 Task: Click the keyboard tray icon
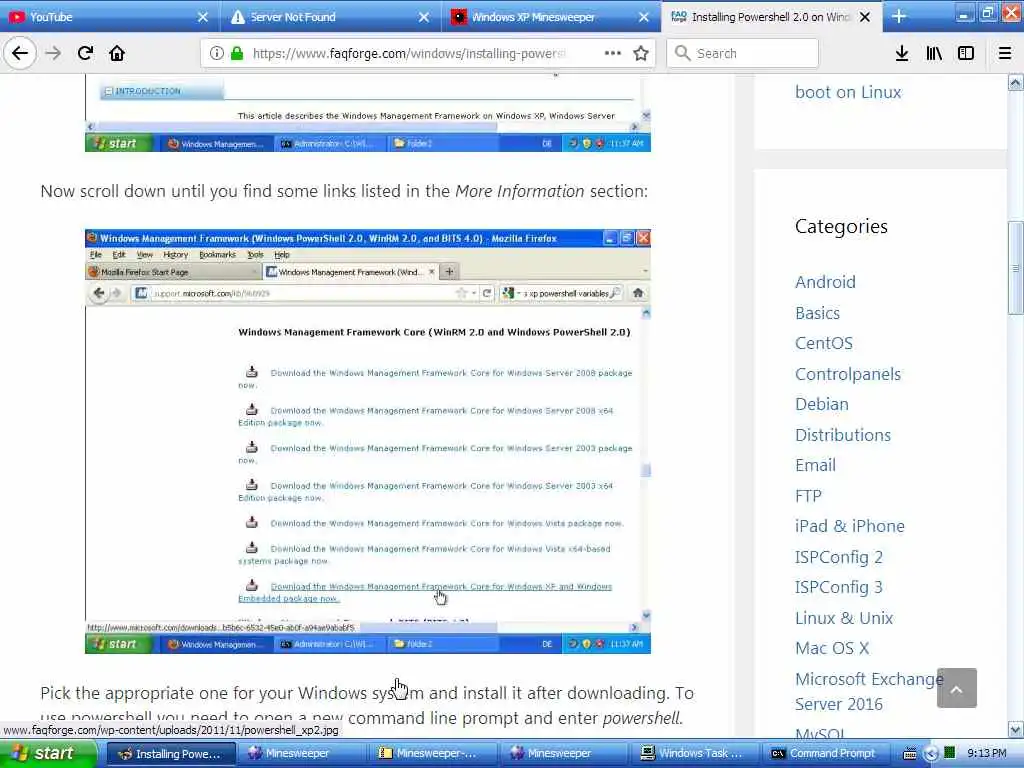[909, 754]
